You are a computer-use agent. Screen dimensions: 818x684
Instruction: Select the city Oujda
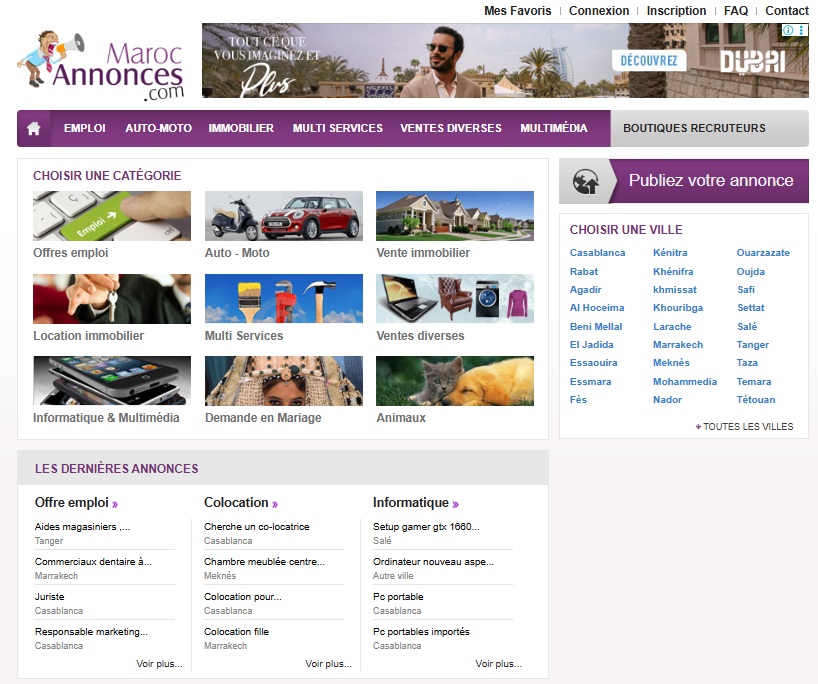pos(750,271)
